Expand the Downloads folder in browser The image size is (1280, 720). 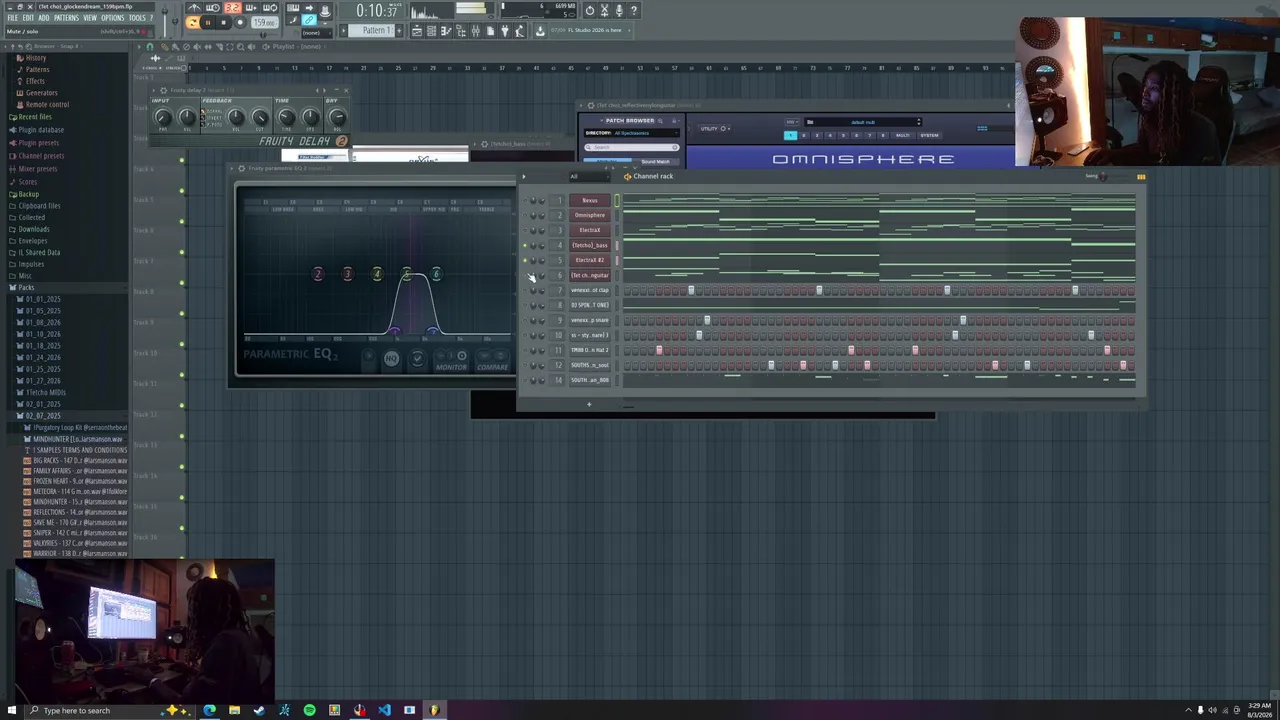[x=34, y=229]
